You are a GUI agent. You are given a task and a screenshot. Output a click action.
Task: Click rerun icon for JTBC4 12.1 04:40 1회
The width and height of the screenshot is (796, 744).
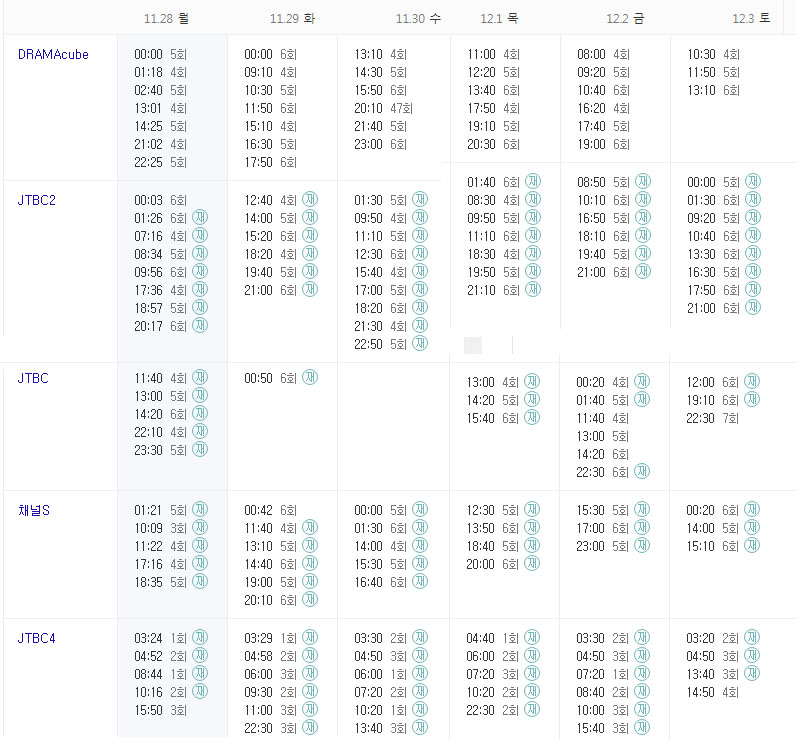pyautogui.click(x=532, y=637)
